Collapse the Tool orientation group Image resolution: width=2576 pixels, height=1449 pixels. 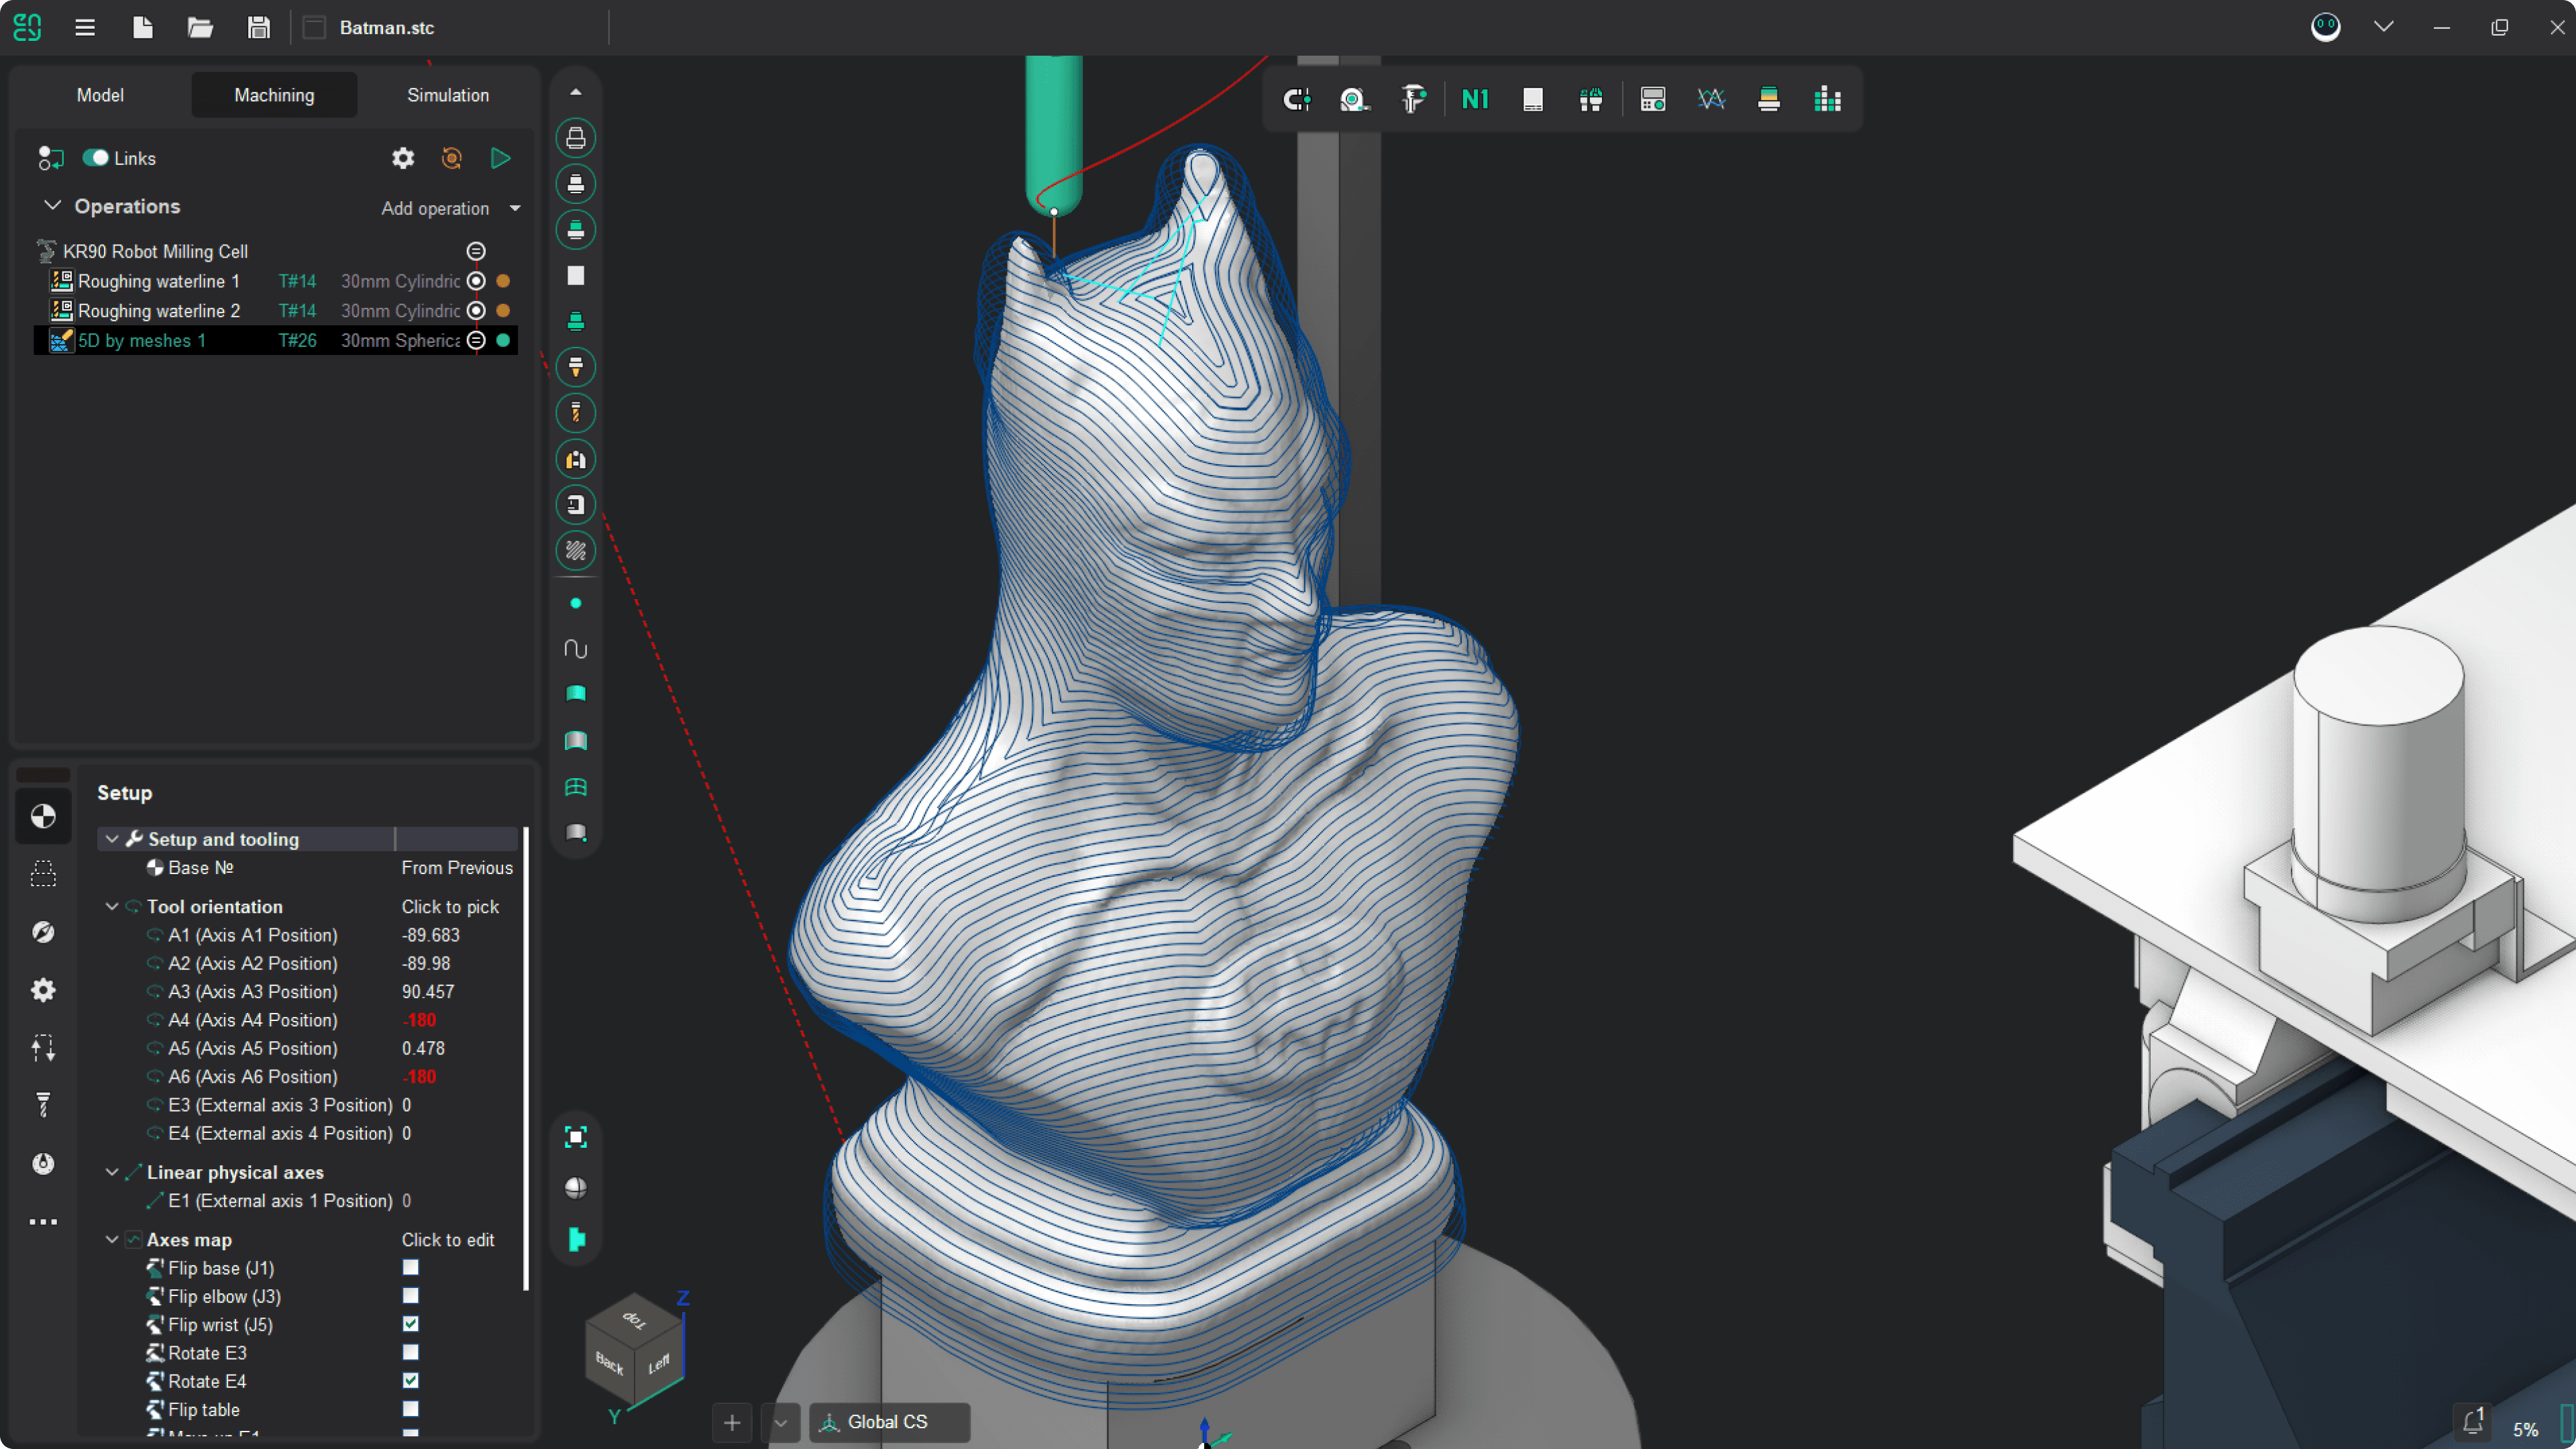click(x=112, y=906)
